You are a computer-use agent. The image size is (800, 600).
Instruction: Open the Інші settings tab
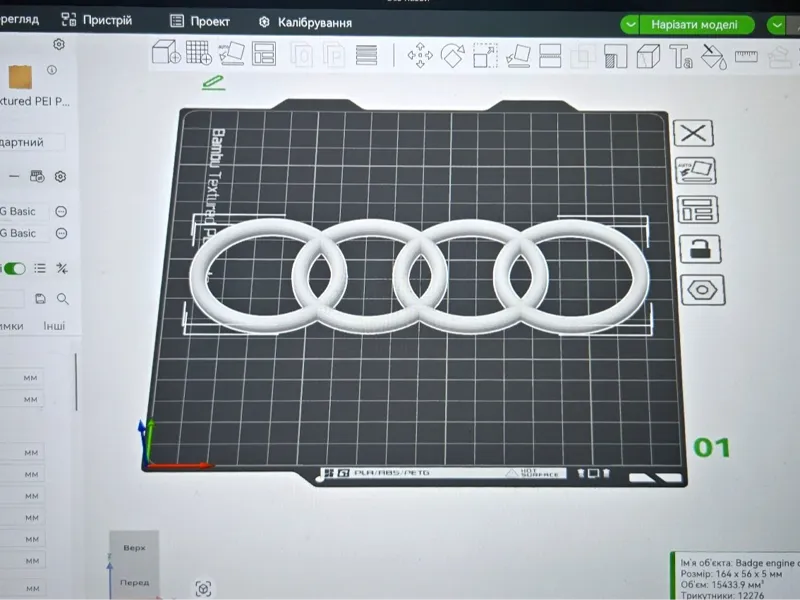pyautogui.click(x=54, y=326)
